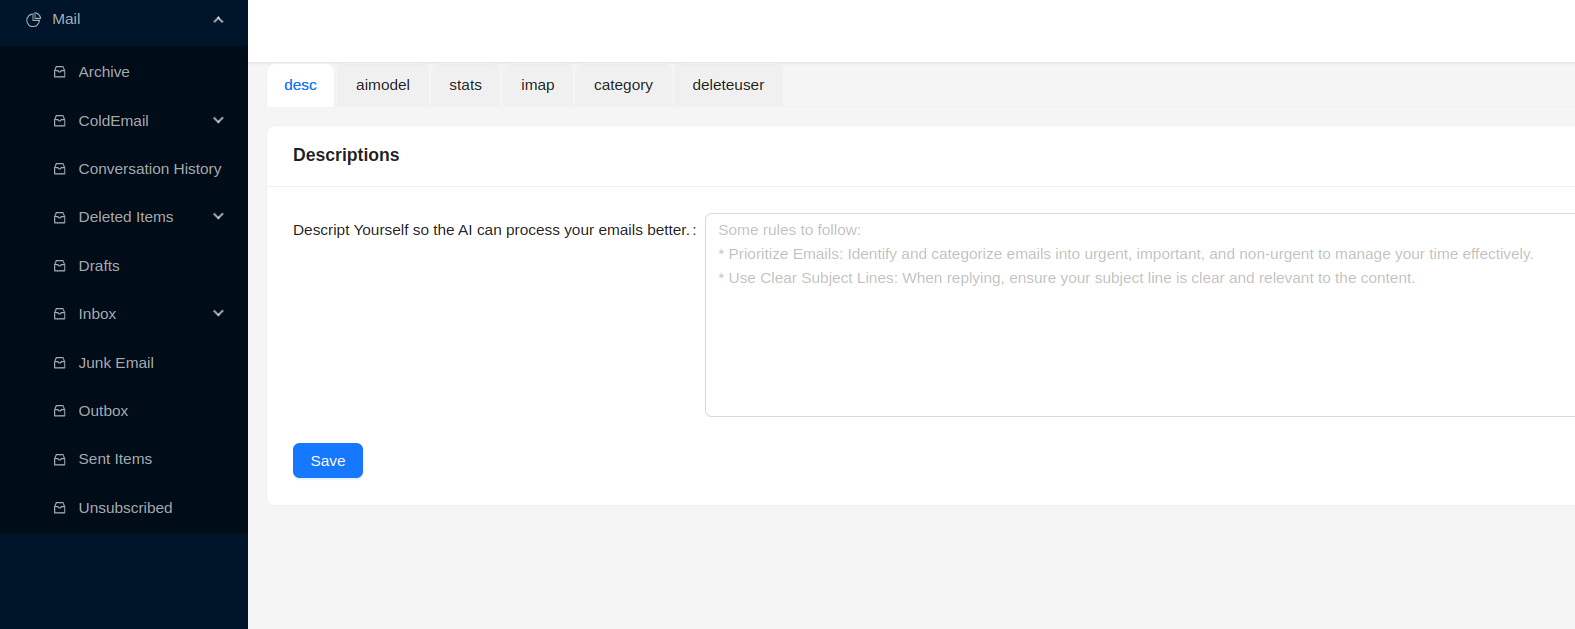
Task: Click the Unsubscribed folder icon
Action: click(x=60, y=508)
